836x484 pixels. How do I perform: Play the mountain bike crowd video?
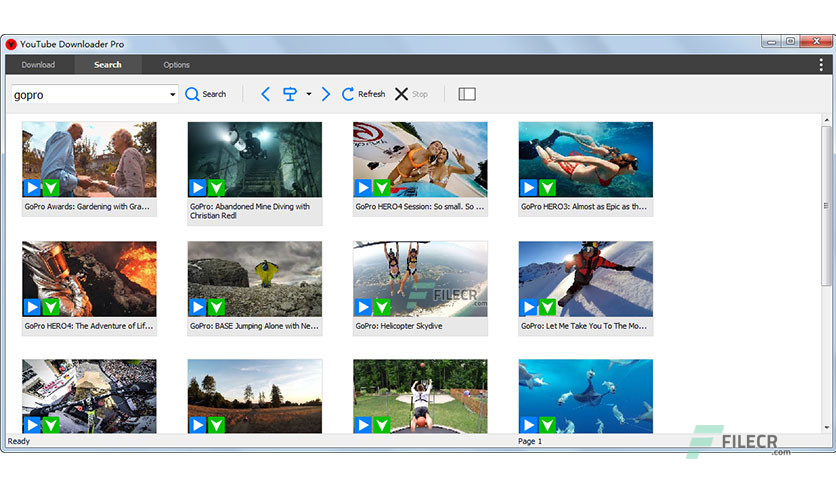[x=32, y=425]
